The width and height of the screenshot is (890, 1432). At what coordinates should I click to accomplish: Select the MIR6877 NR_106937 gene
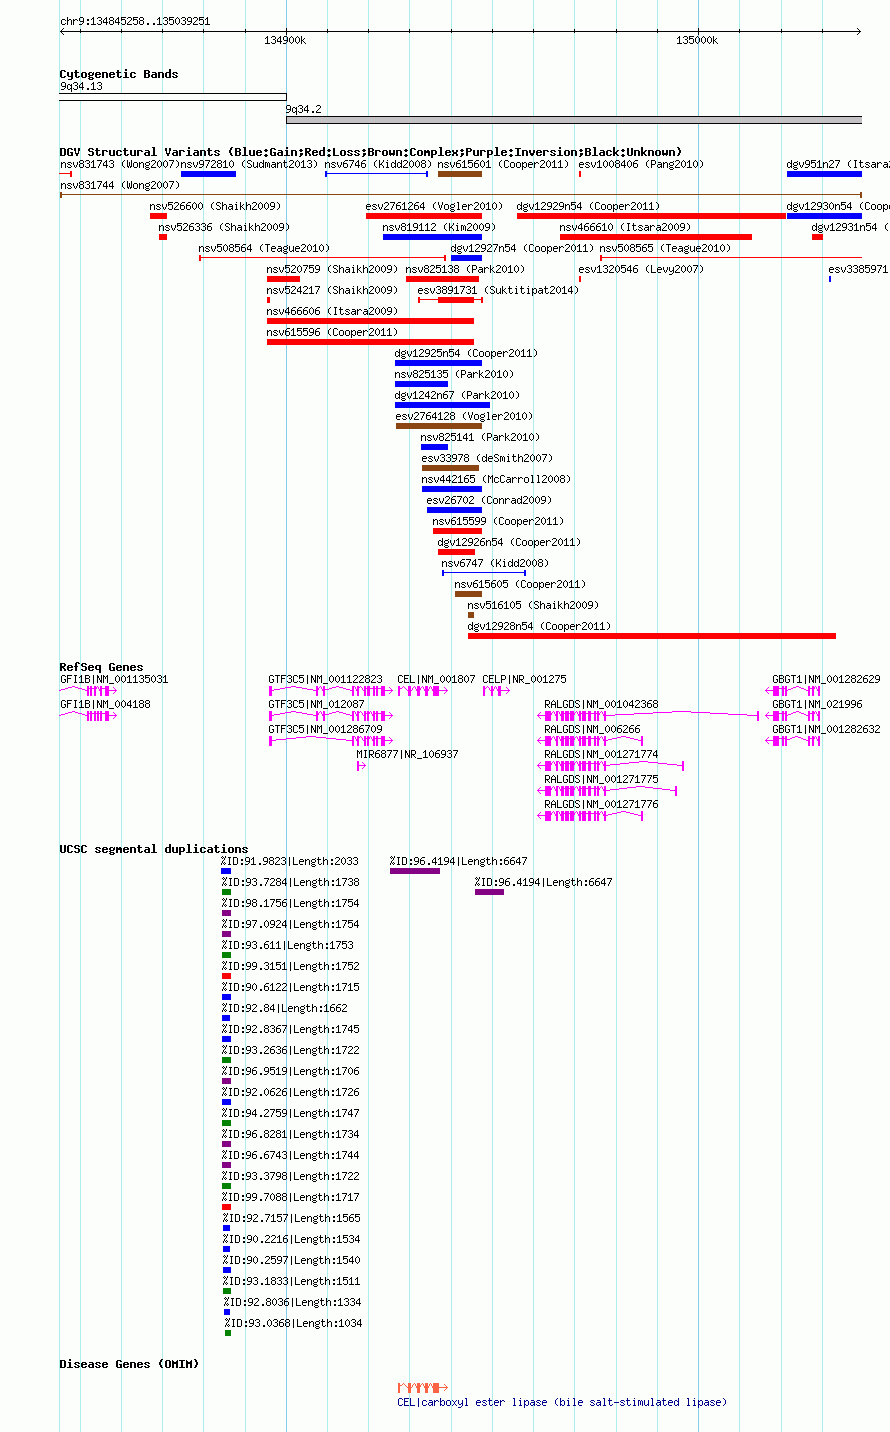tap(361, 765)
